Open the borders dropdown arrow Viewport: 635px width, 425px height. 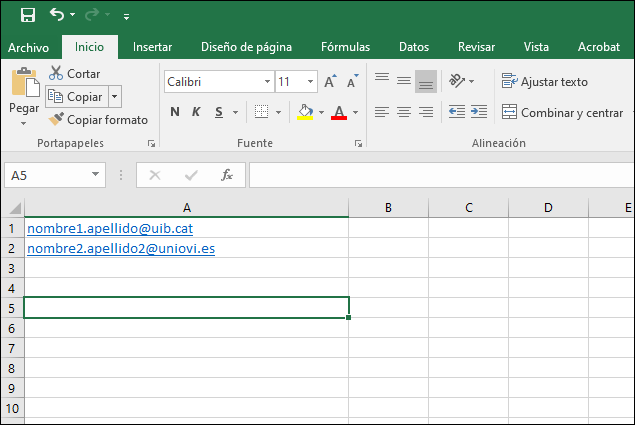point(279,112)
